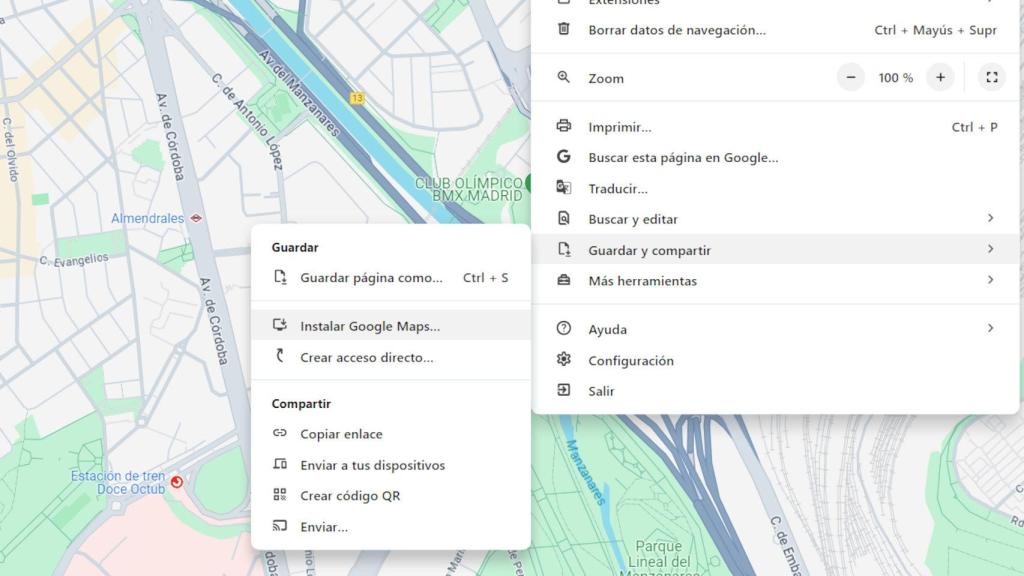
Task: Click the Traducir translate icon
Action: click(563, 188)
